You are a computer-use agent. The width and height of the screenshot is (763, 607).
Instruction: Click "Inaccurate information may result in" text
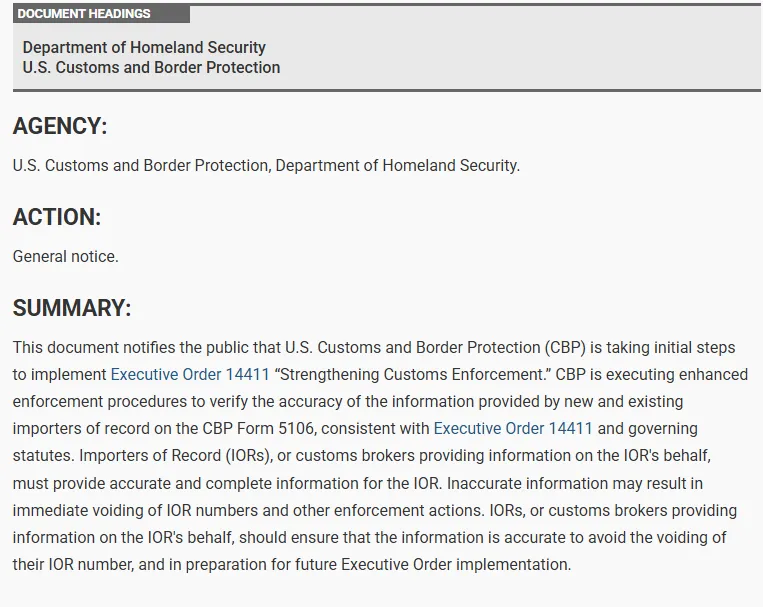(575, 484)
